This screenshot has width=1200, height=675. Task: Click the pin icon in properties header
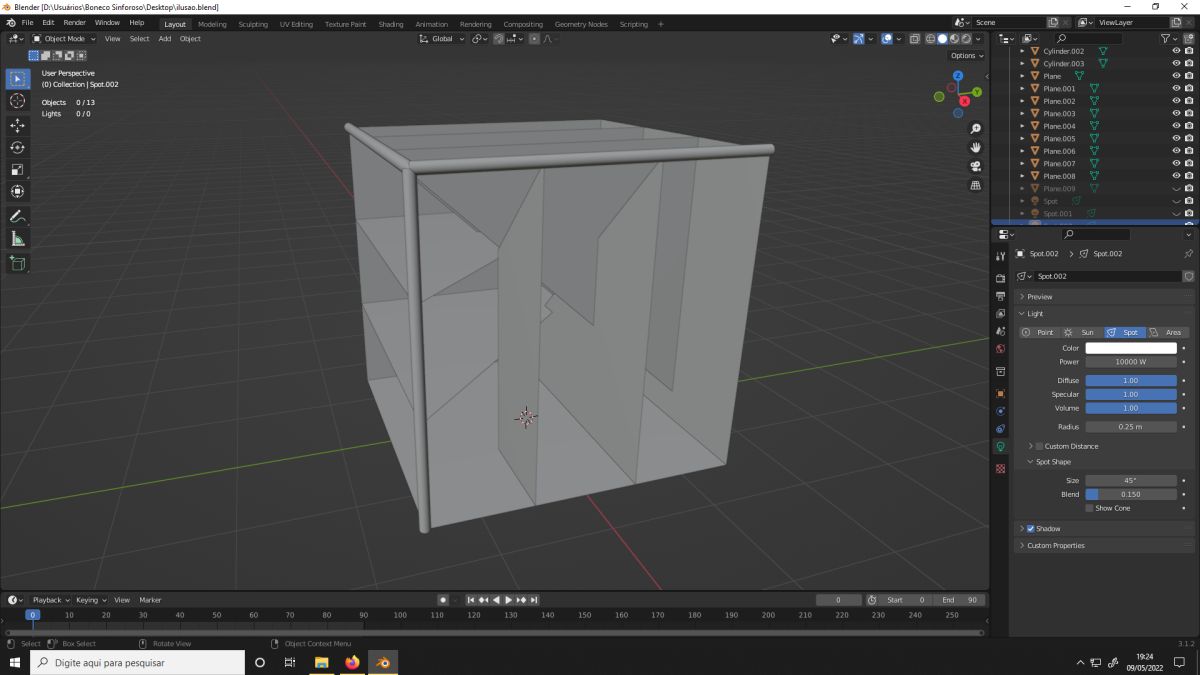[x=1188, y=254]
